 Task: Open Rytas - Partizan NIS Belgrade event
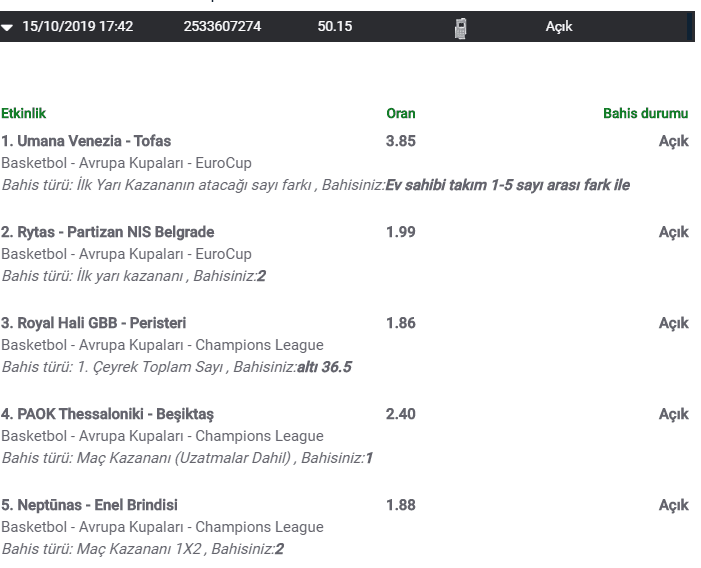pyautogui.click(x=108, y=232)
